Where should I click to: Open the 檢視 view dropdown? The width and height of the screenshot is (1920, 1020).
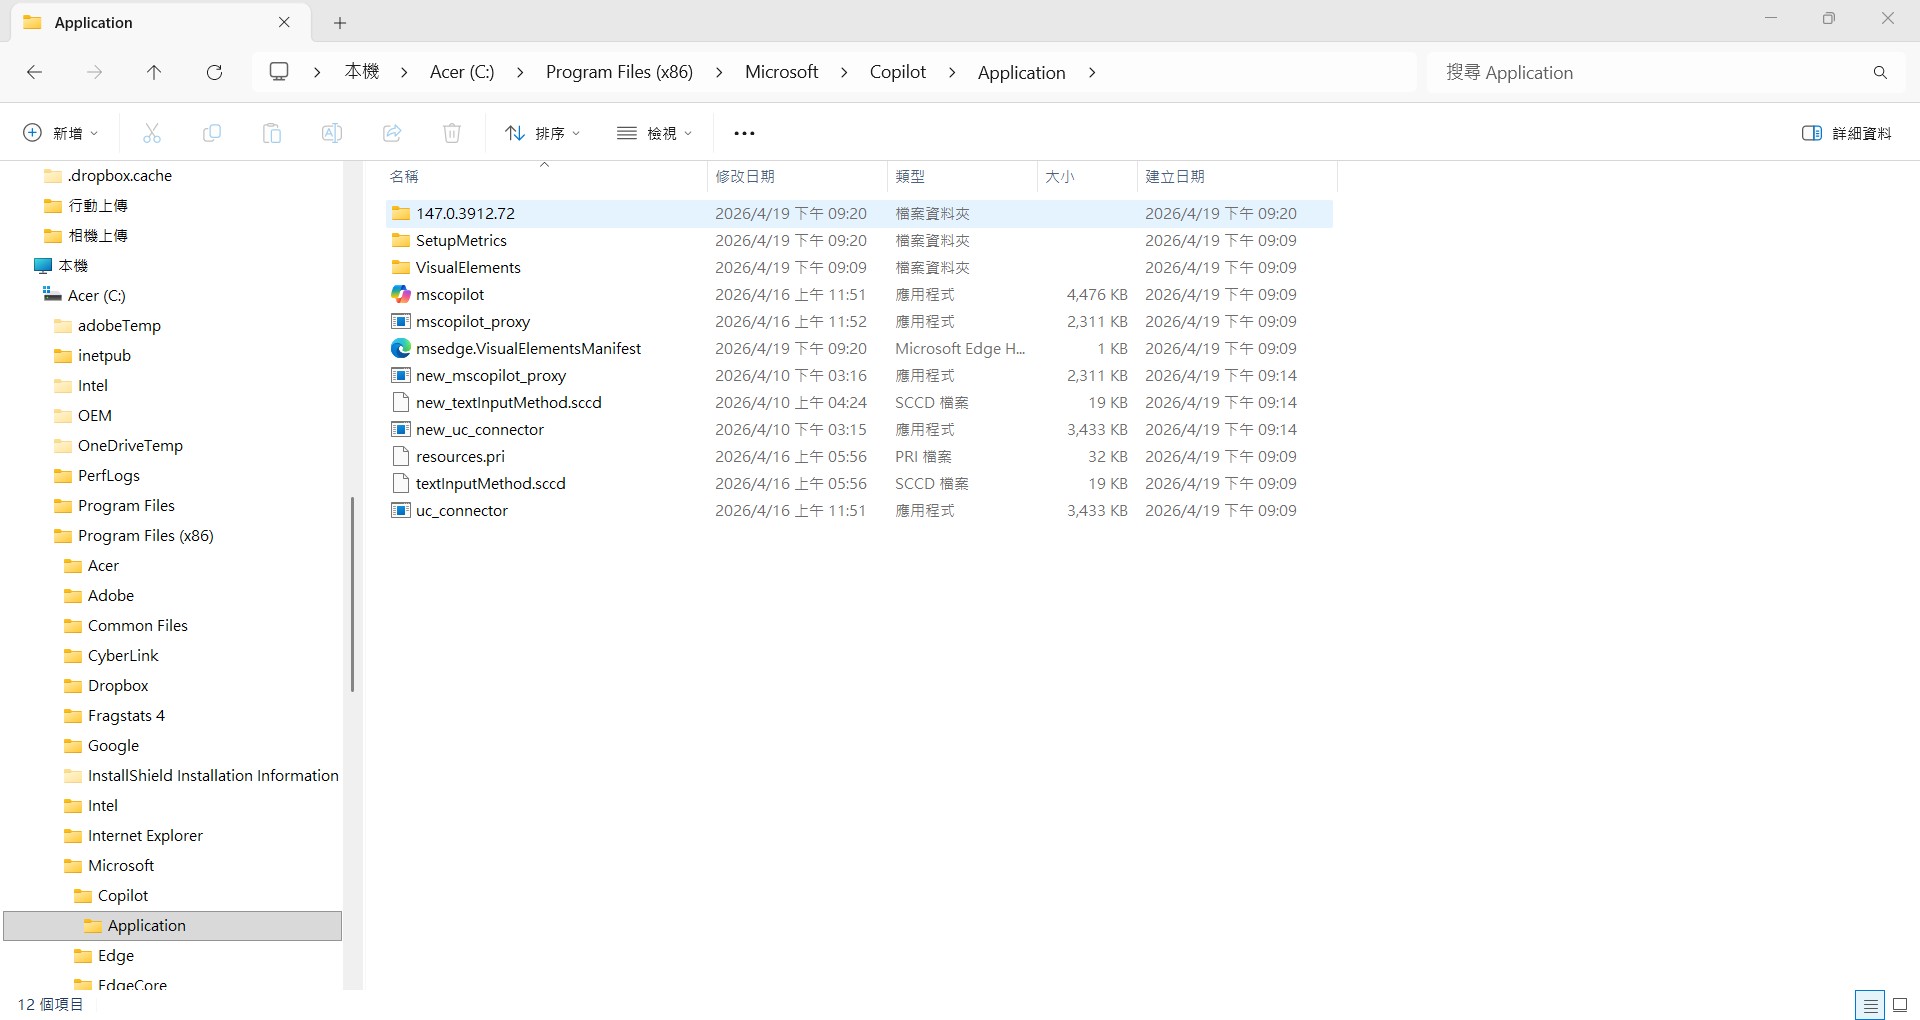tap(655, 133)
